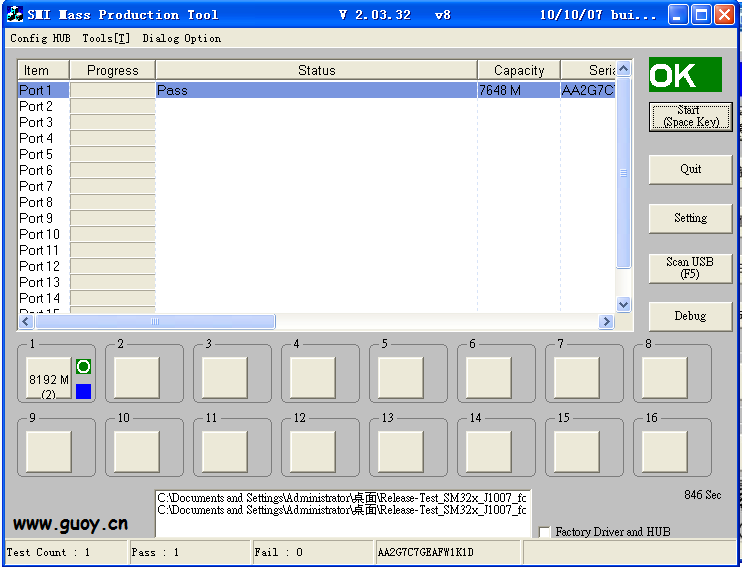Click the serial AA2G7C7GEAFW1K1D in status bar
This screenshot has height=567, width=742.
[x=425, y=552]
